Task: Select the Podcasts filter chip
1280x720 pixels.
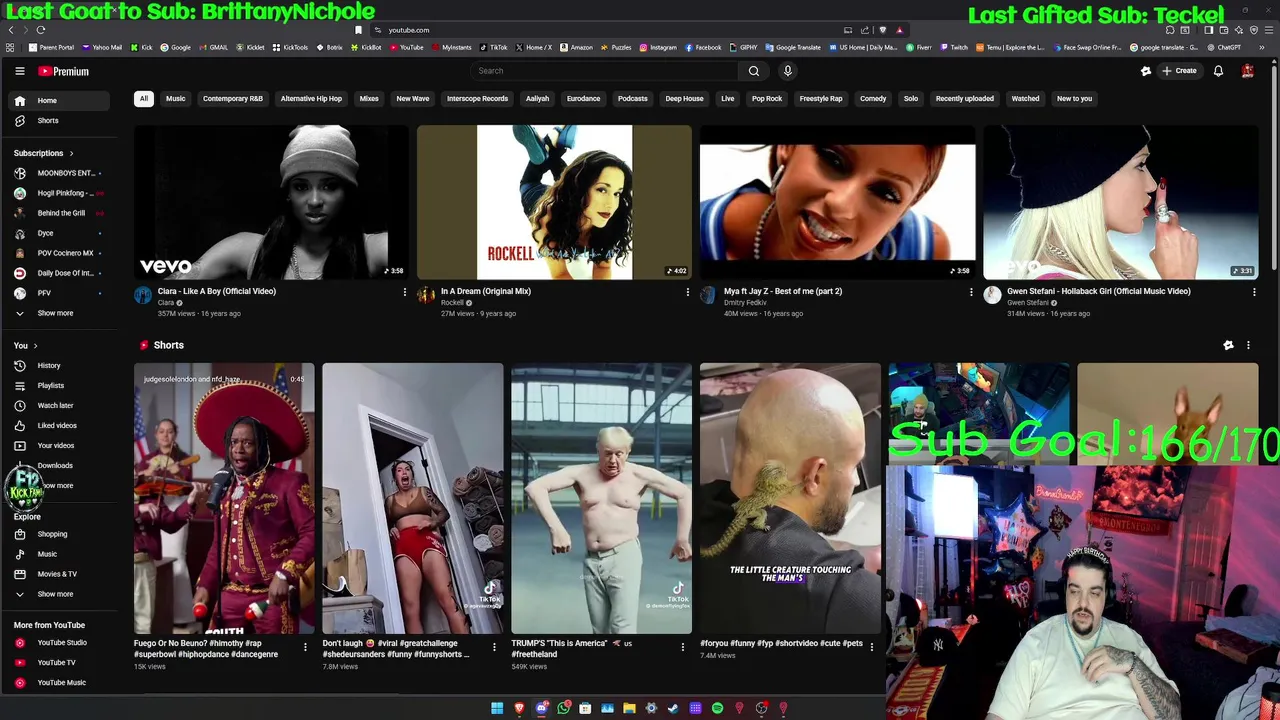Action: [633, 99]
